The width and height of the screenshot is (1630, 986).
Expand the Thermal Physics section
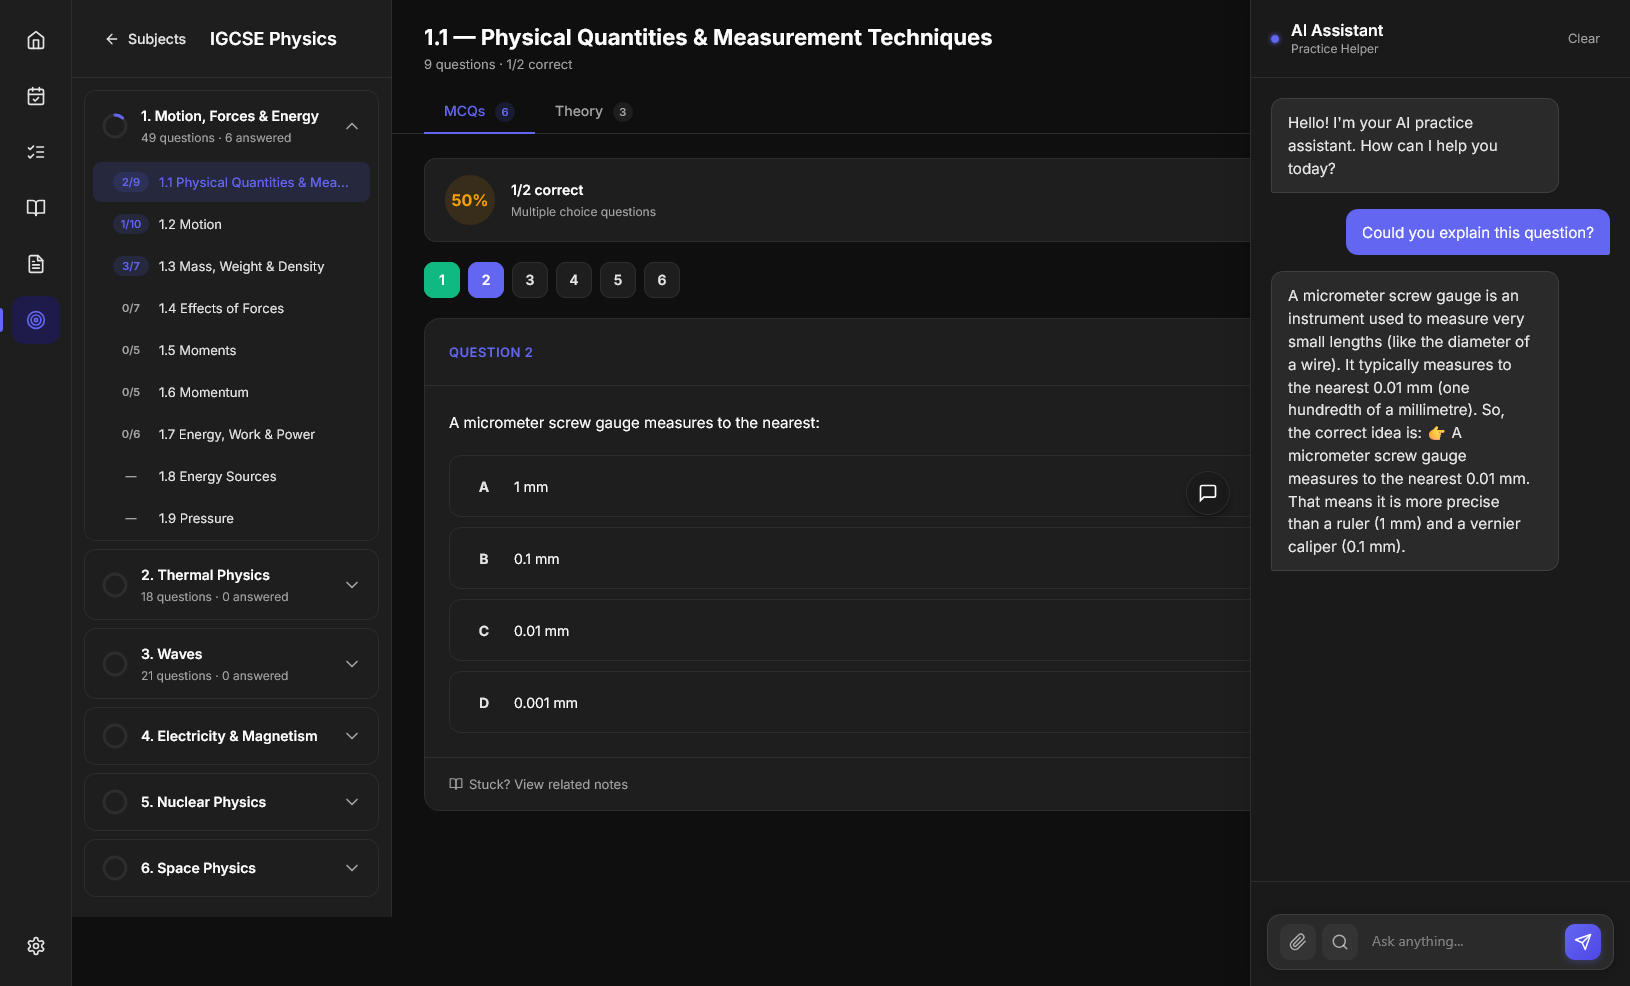tap(352, 585)
